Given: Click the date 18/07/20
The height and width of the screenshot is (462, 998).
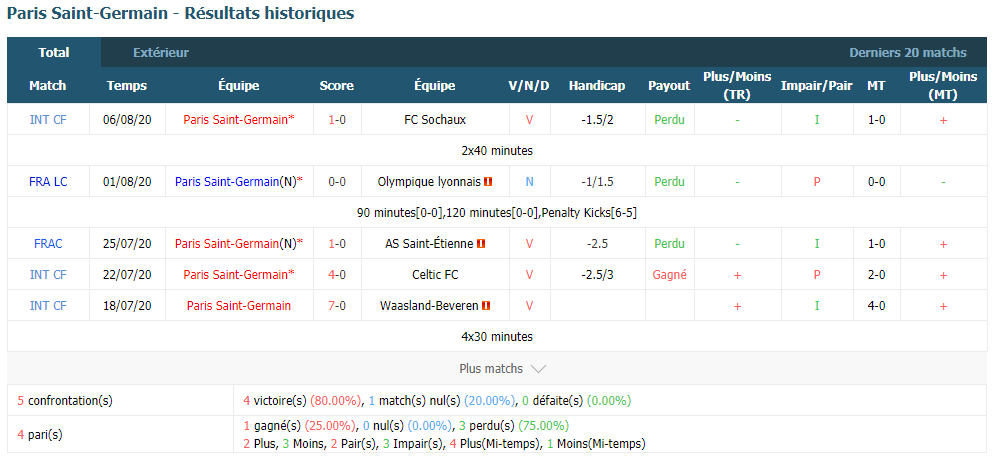Looking at the screenshot, I should tap(127, 306).
